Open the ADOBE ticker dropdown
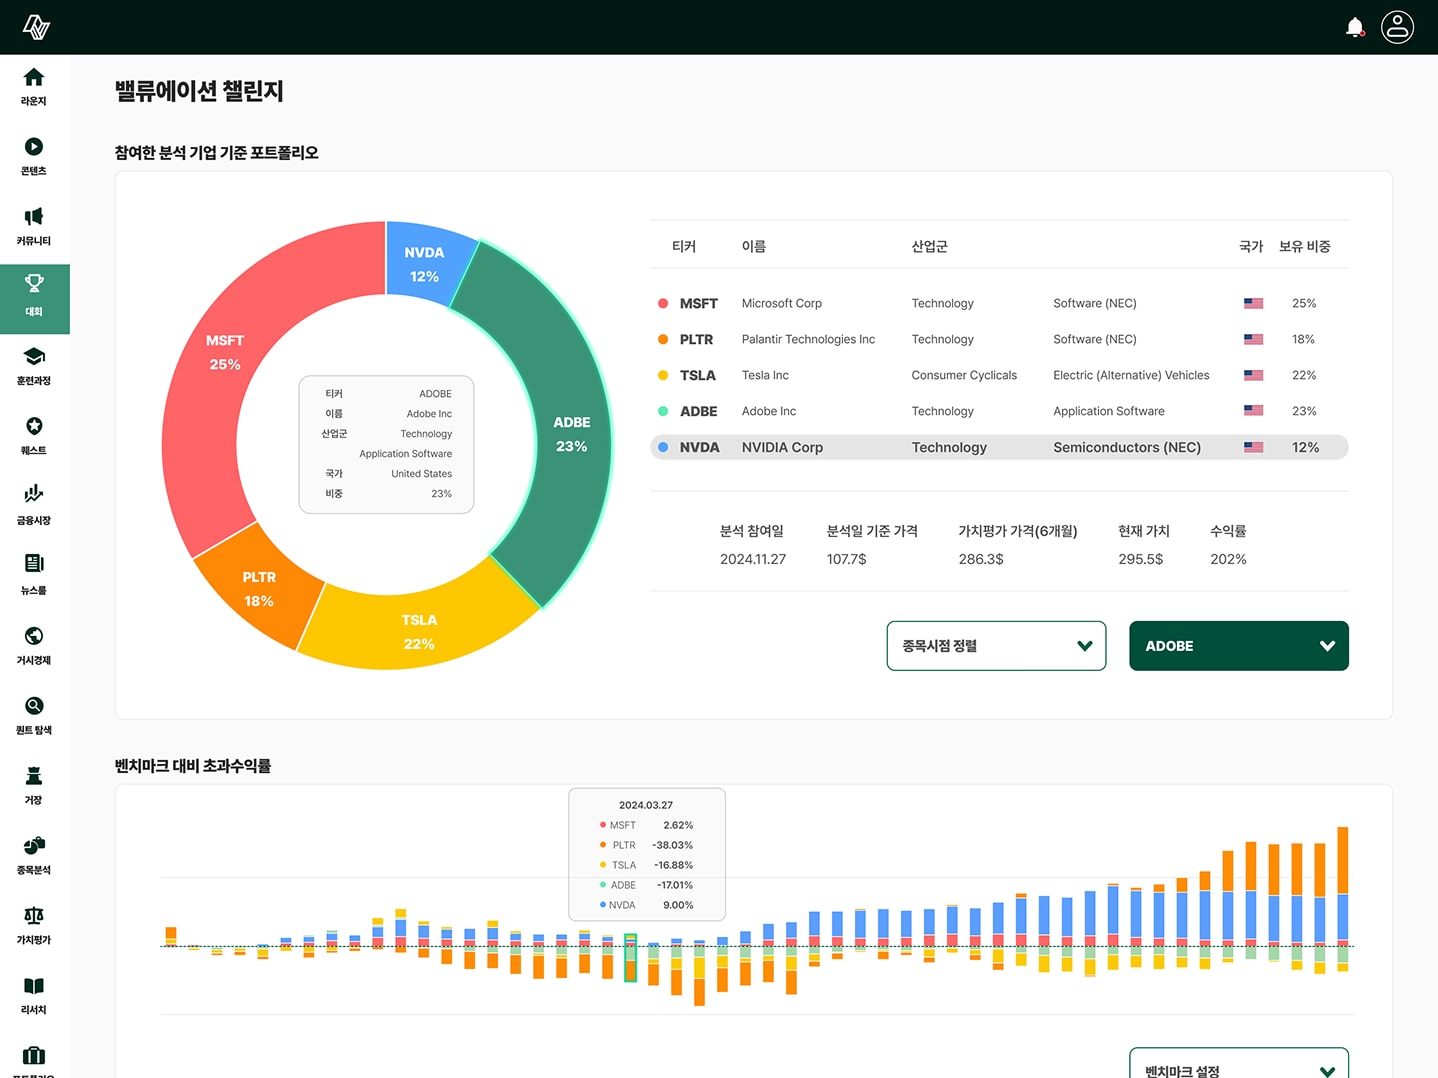 coord(1239,646)
